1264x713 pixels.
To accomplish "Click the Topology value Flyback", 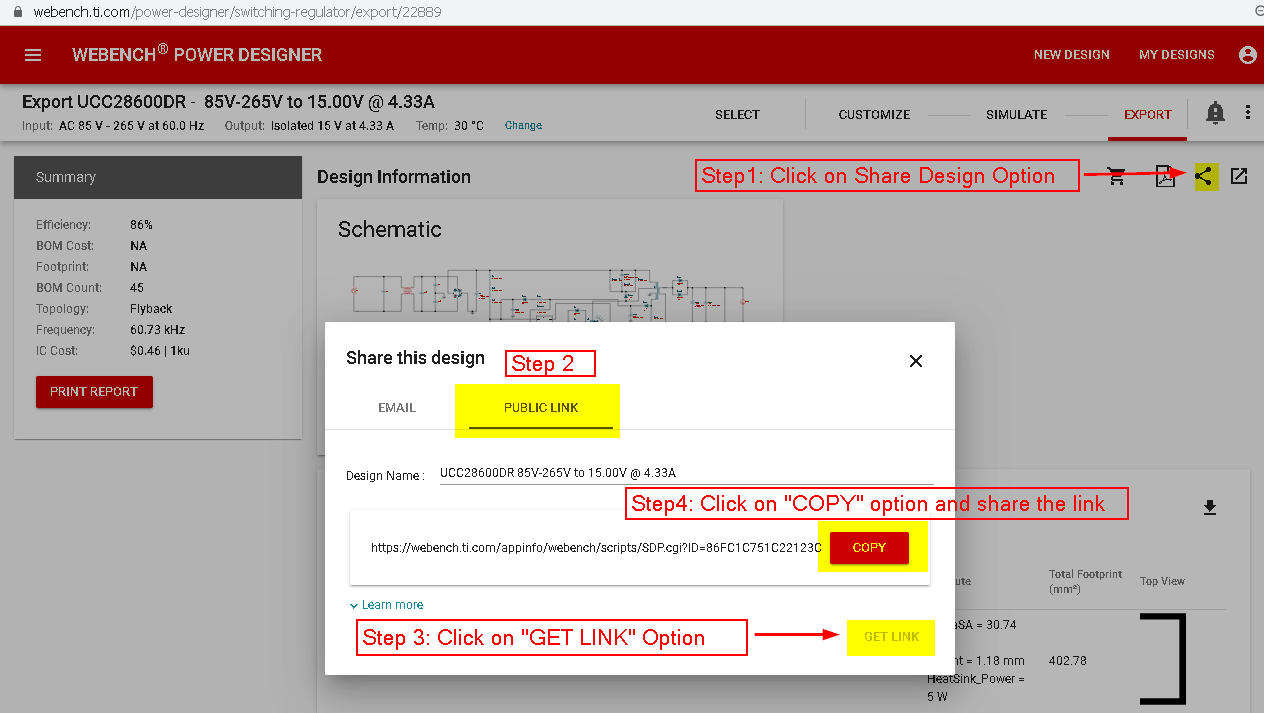I will [151, 309].
